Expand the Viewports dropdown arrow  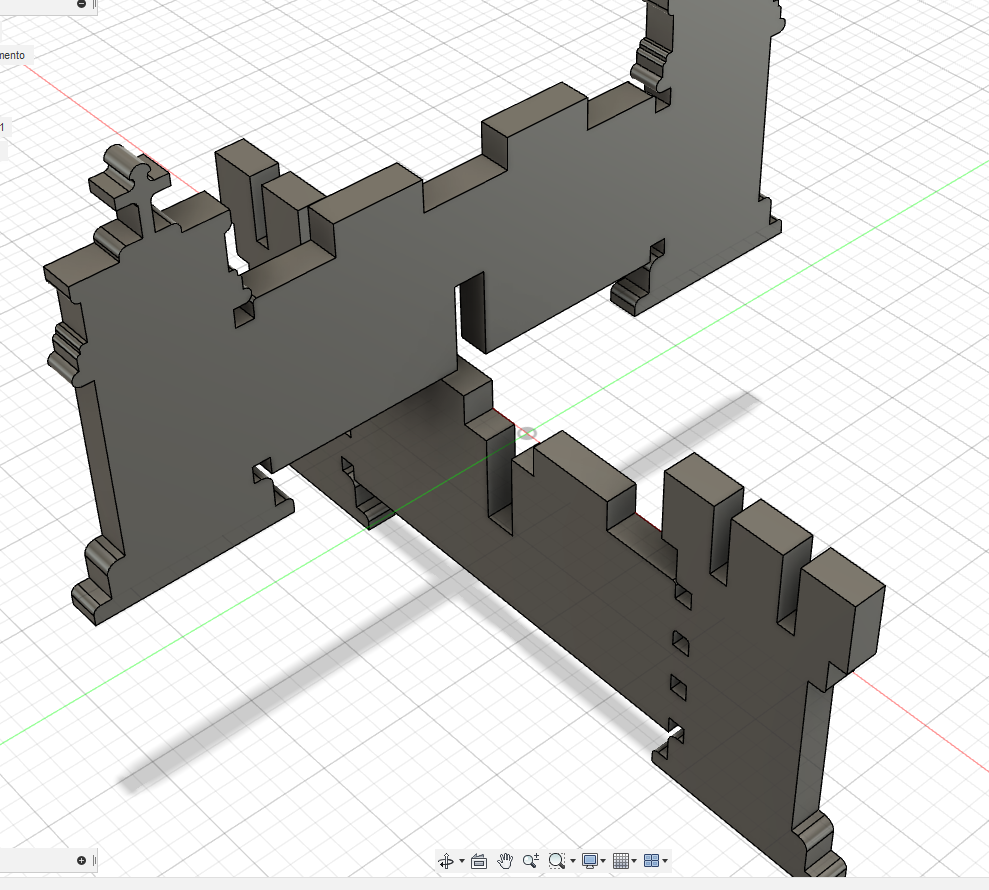(665, 861)
